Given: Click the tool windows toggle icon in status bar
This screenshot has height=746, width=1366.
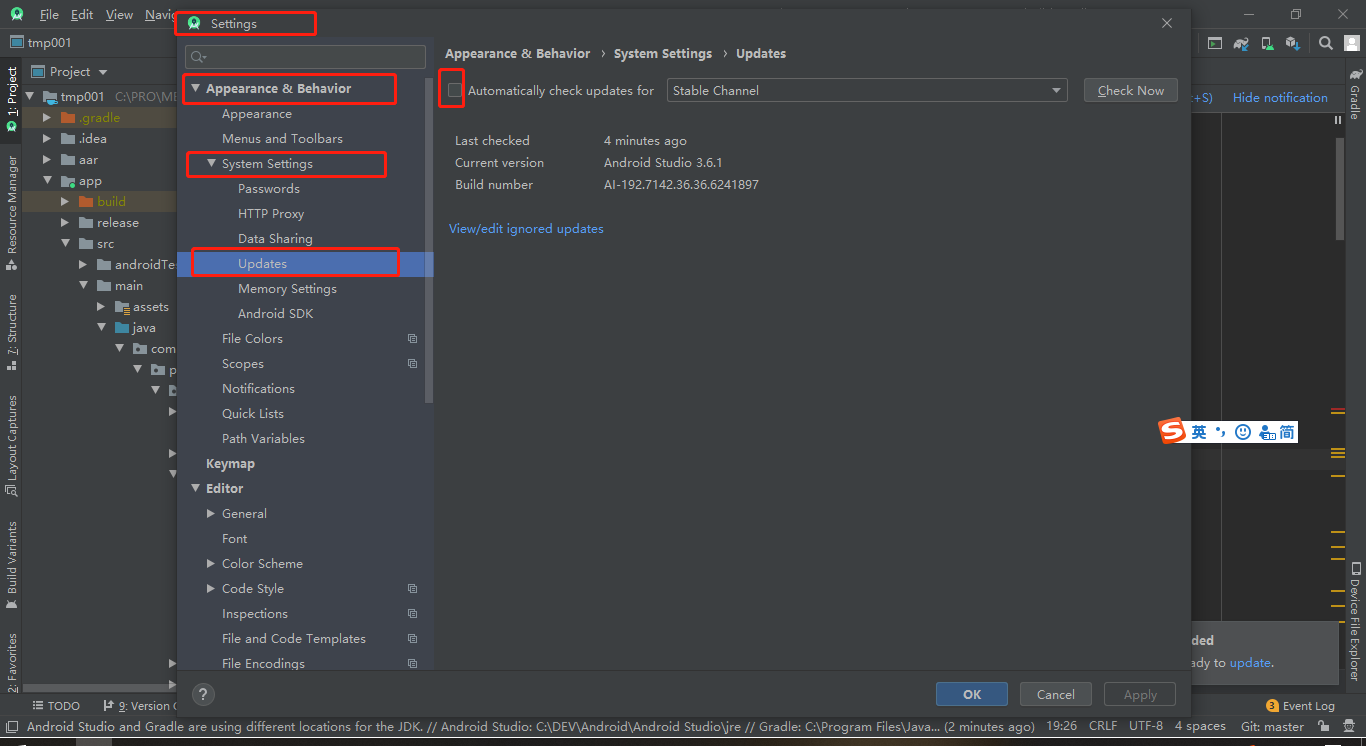Looking at the screenshot, I should click(x=11, y=727).
